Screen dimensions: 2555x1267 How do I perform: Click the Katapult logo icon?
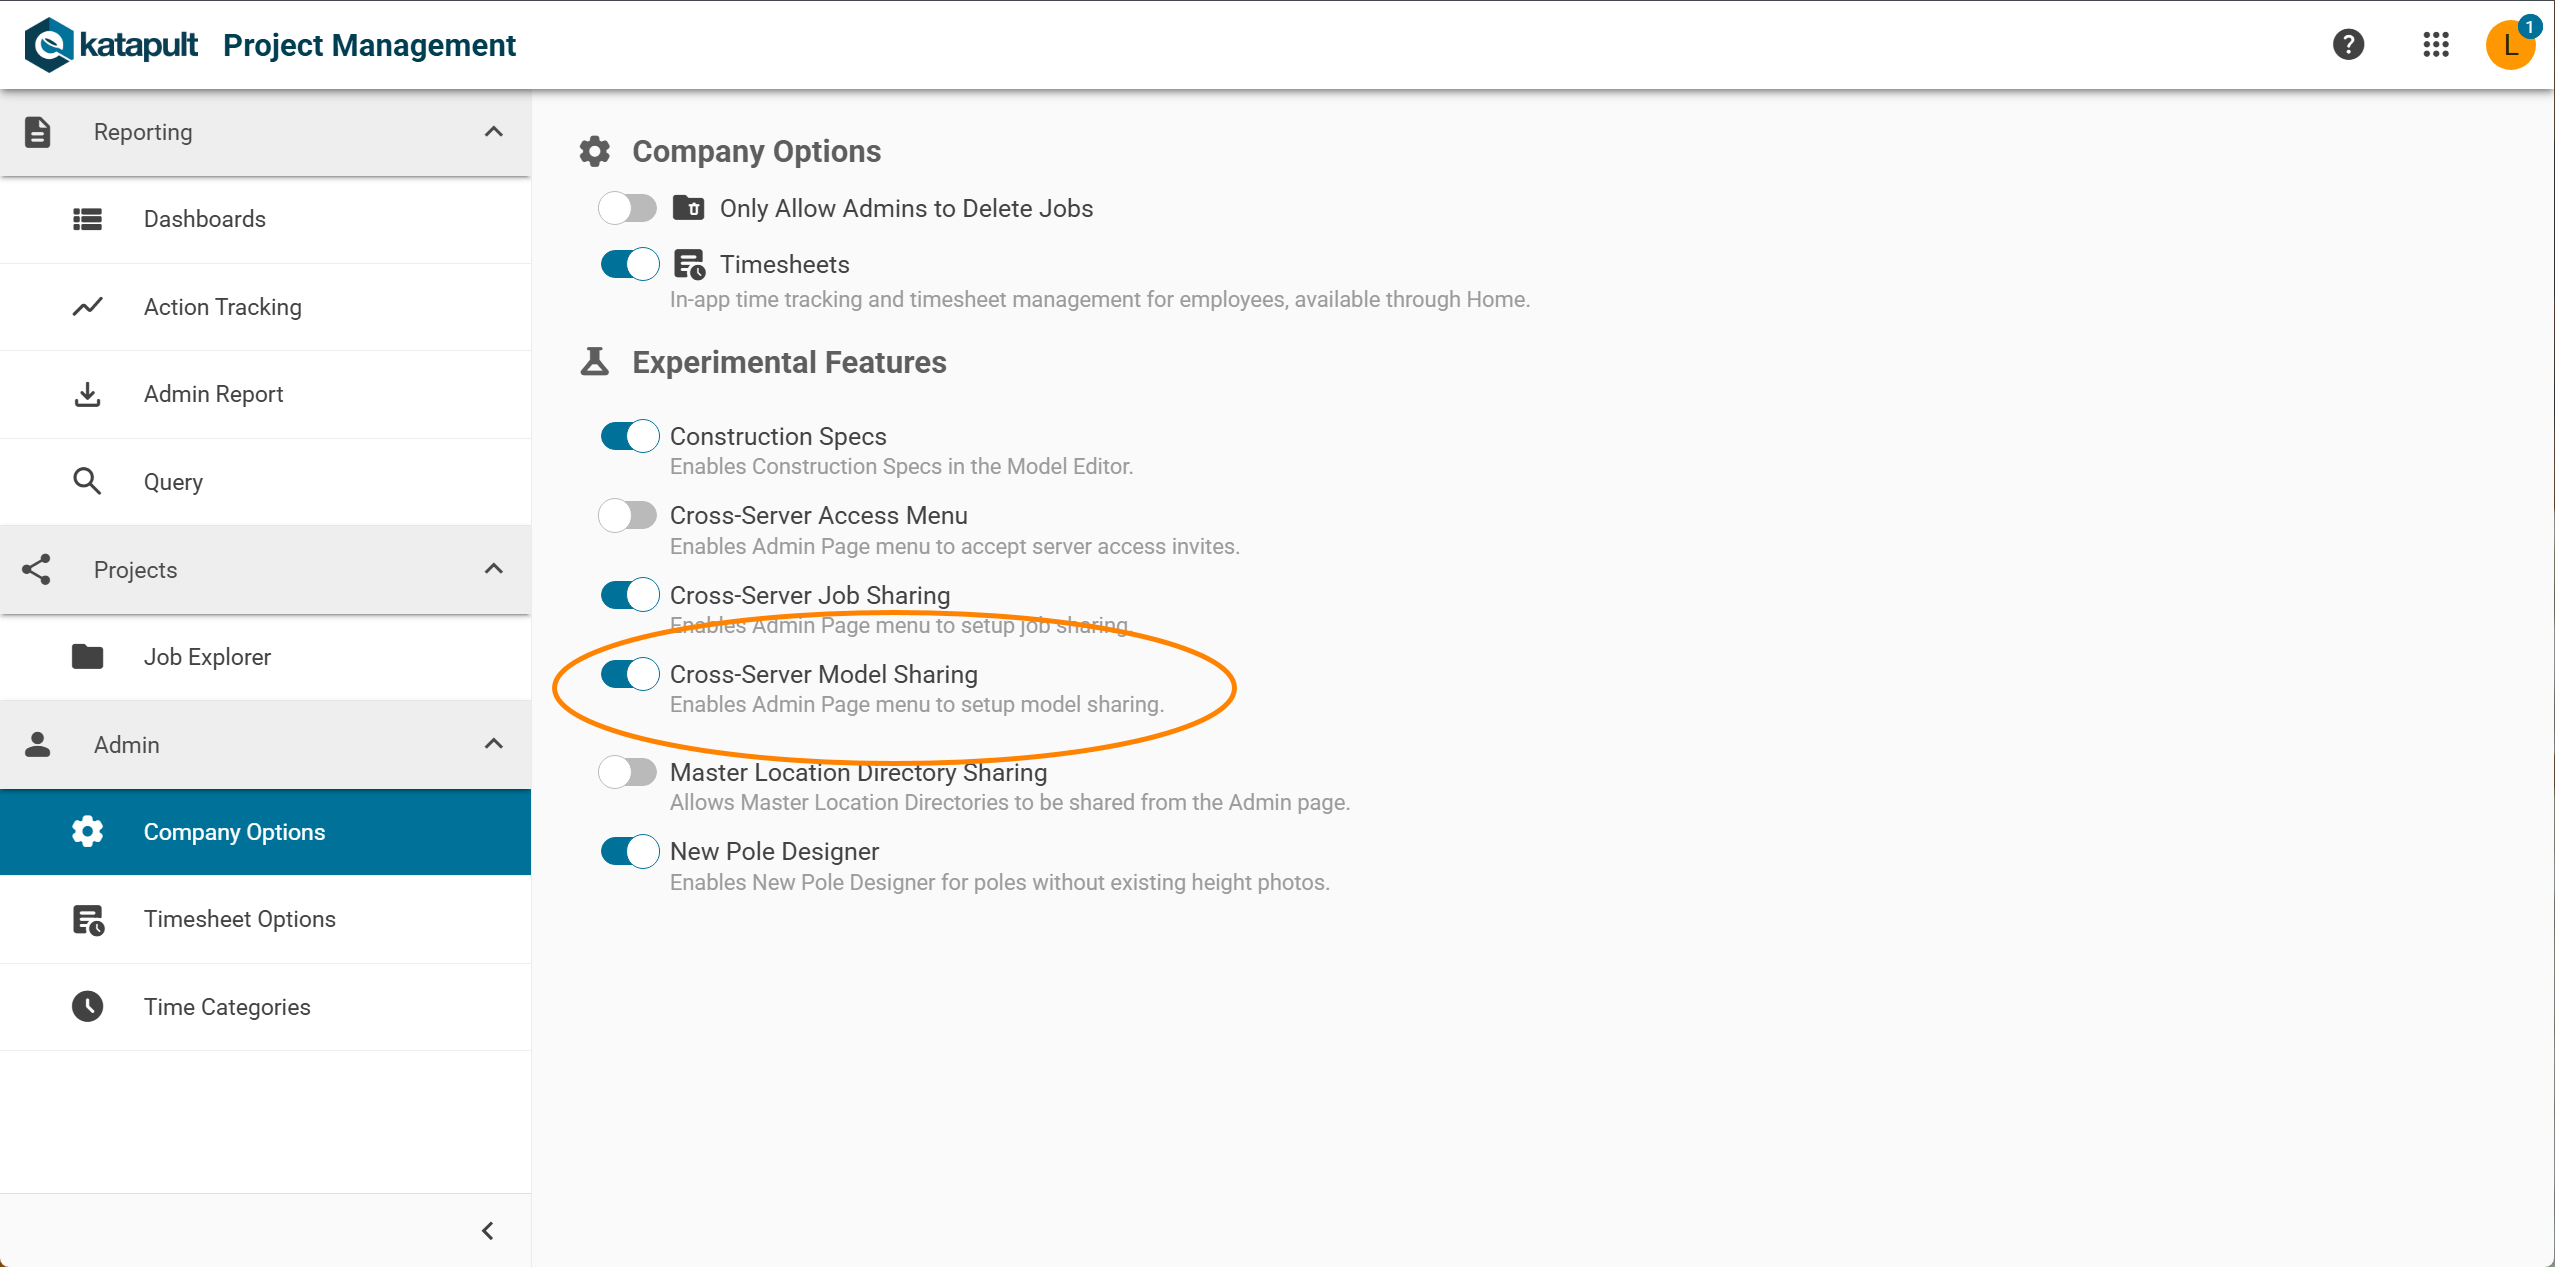pos(49,45)
